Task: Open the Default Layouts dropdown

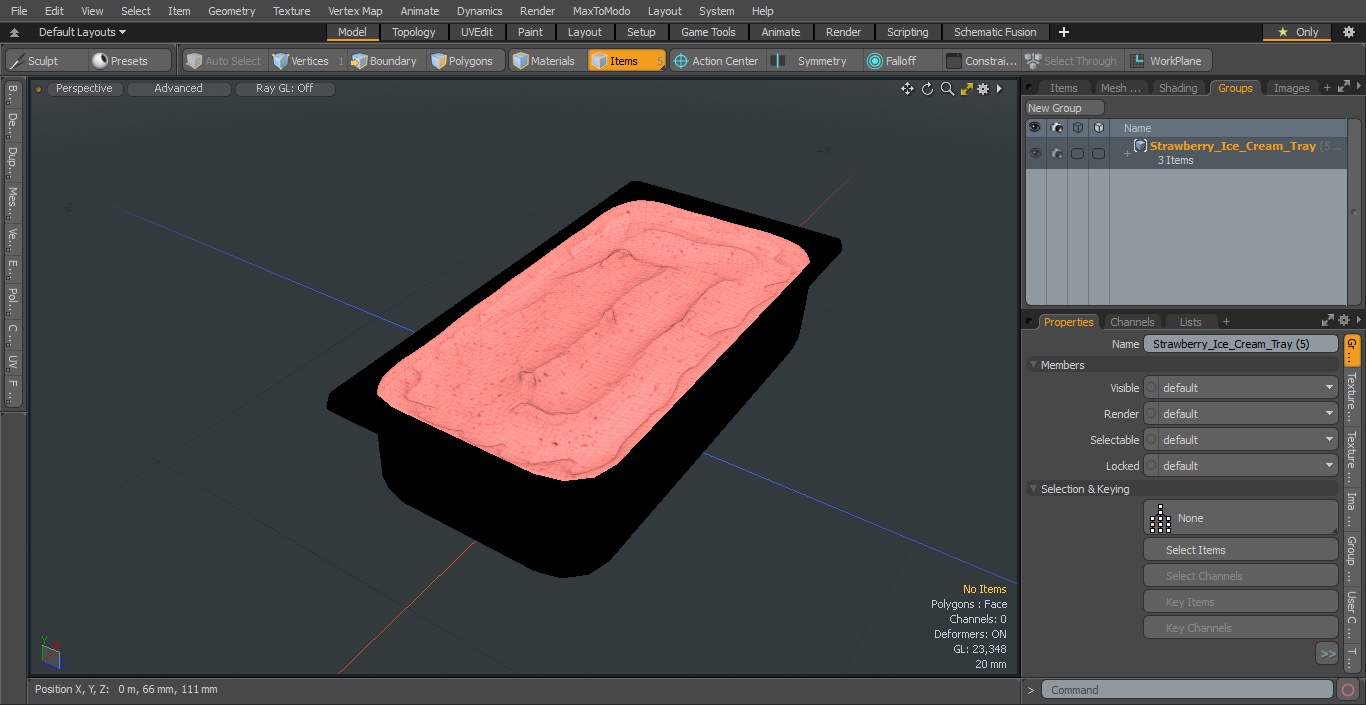Action: pyautogui.click(x=82, y=32)
